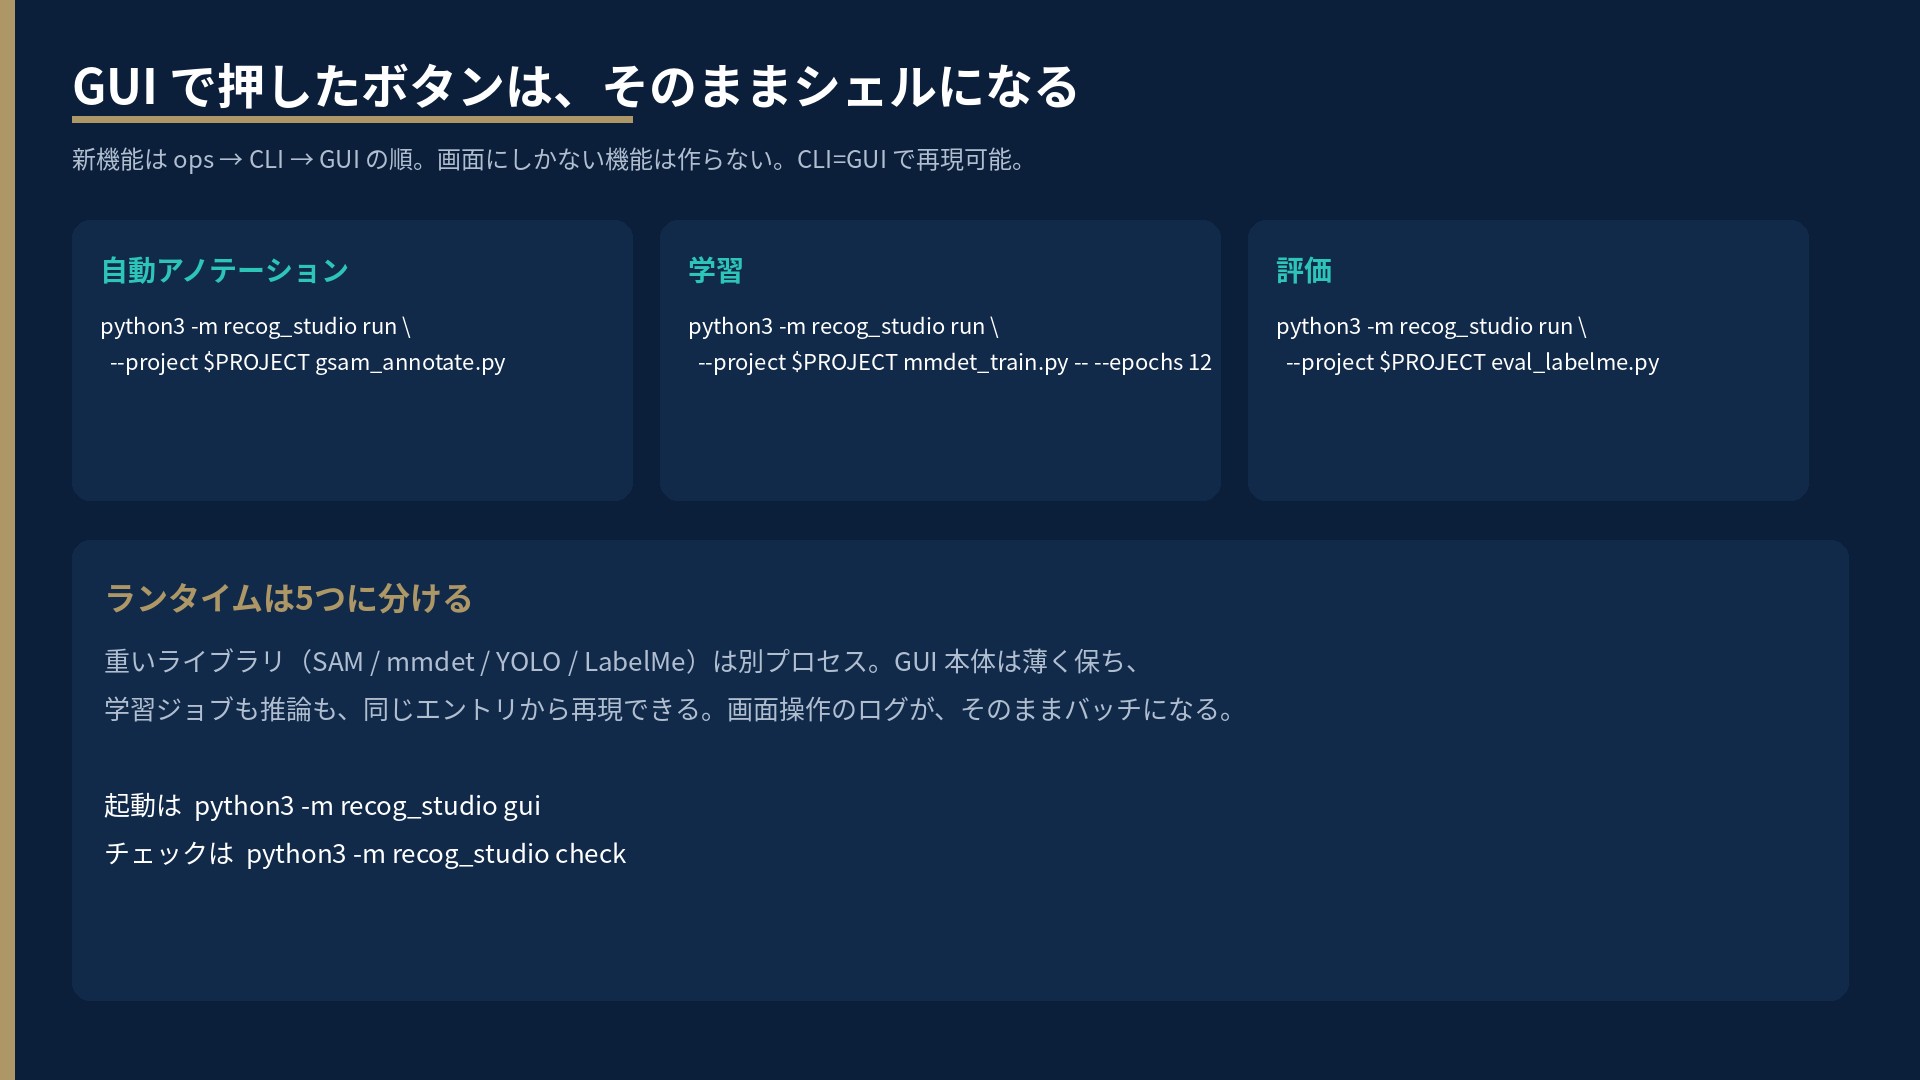Select the sentence beginning '学習ジョブも推論も'
This screenshot has width=1920, height=1080.
coord(672,710)
